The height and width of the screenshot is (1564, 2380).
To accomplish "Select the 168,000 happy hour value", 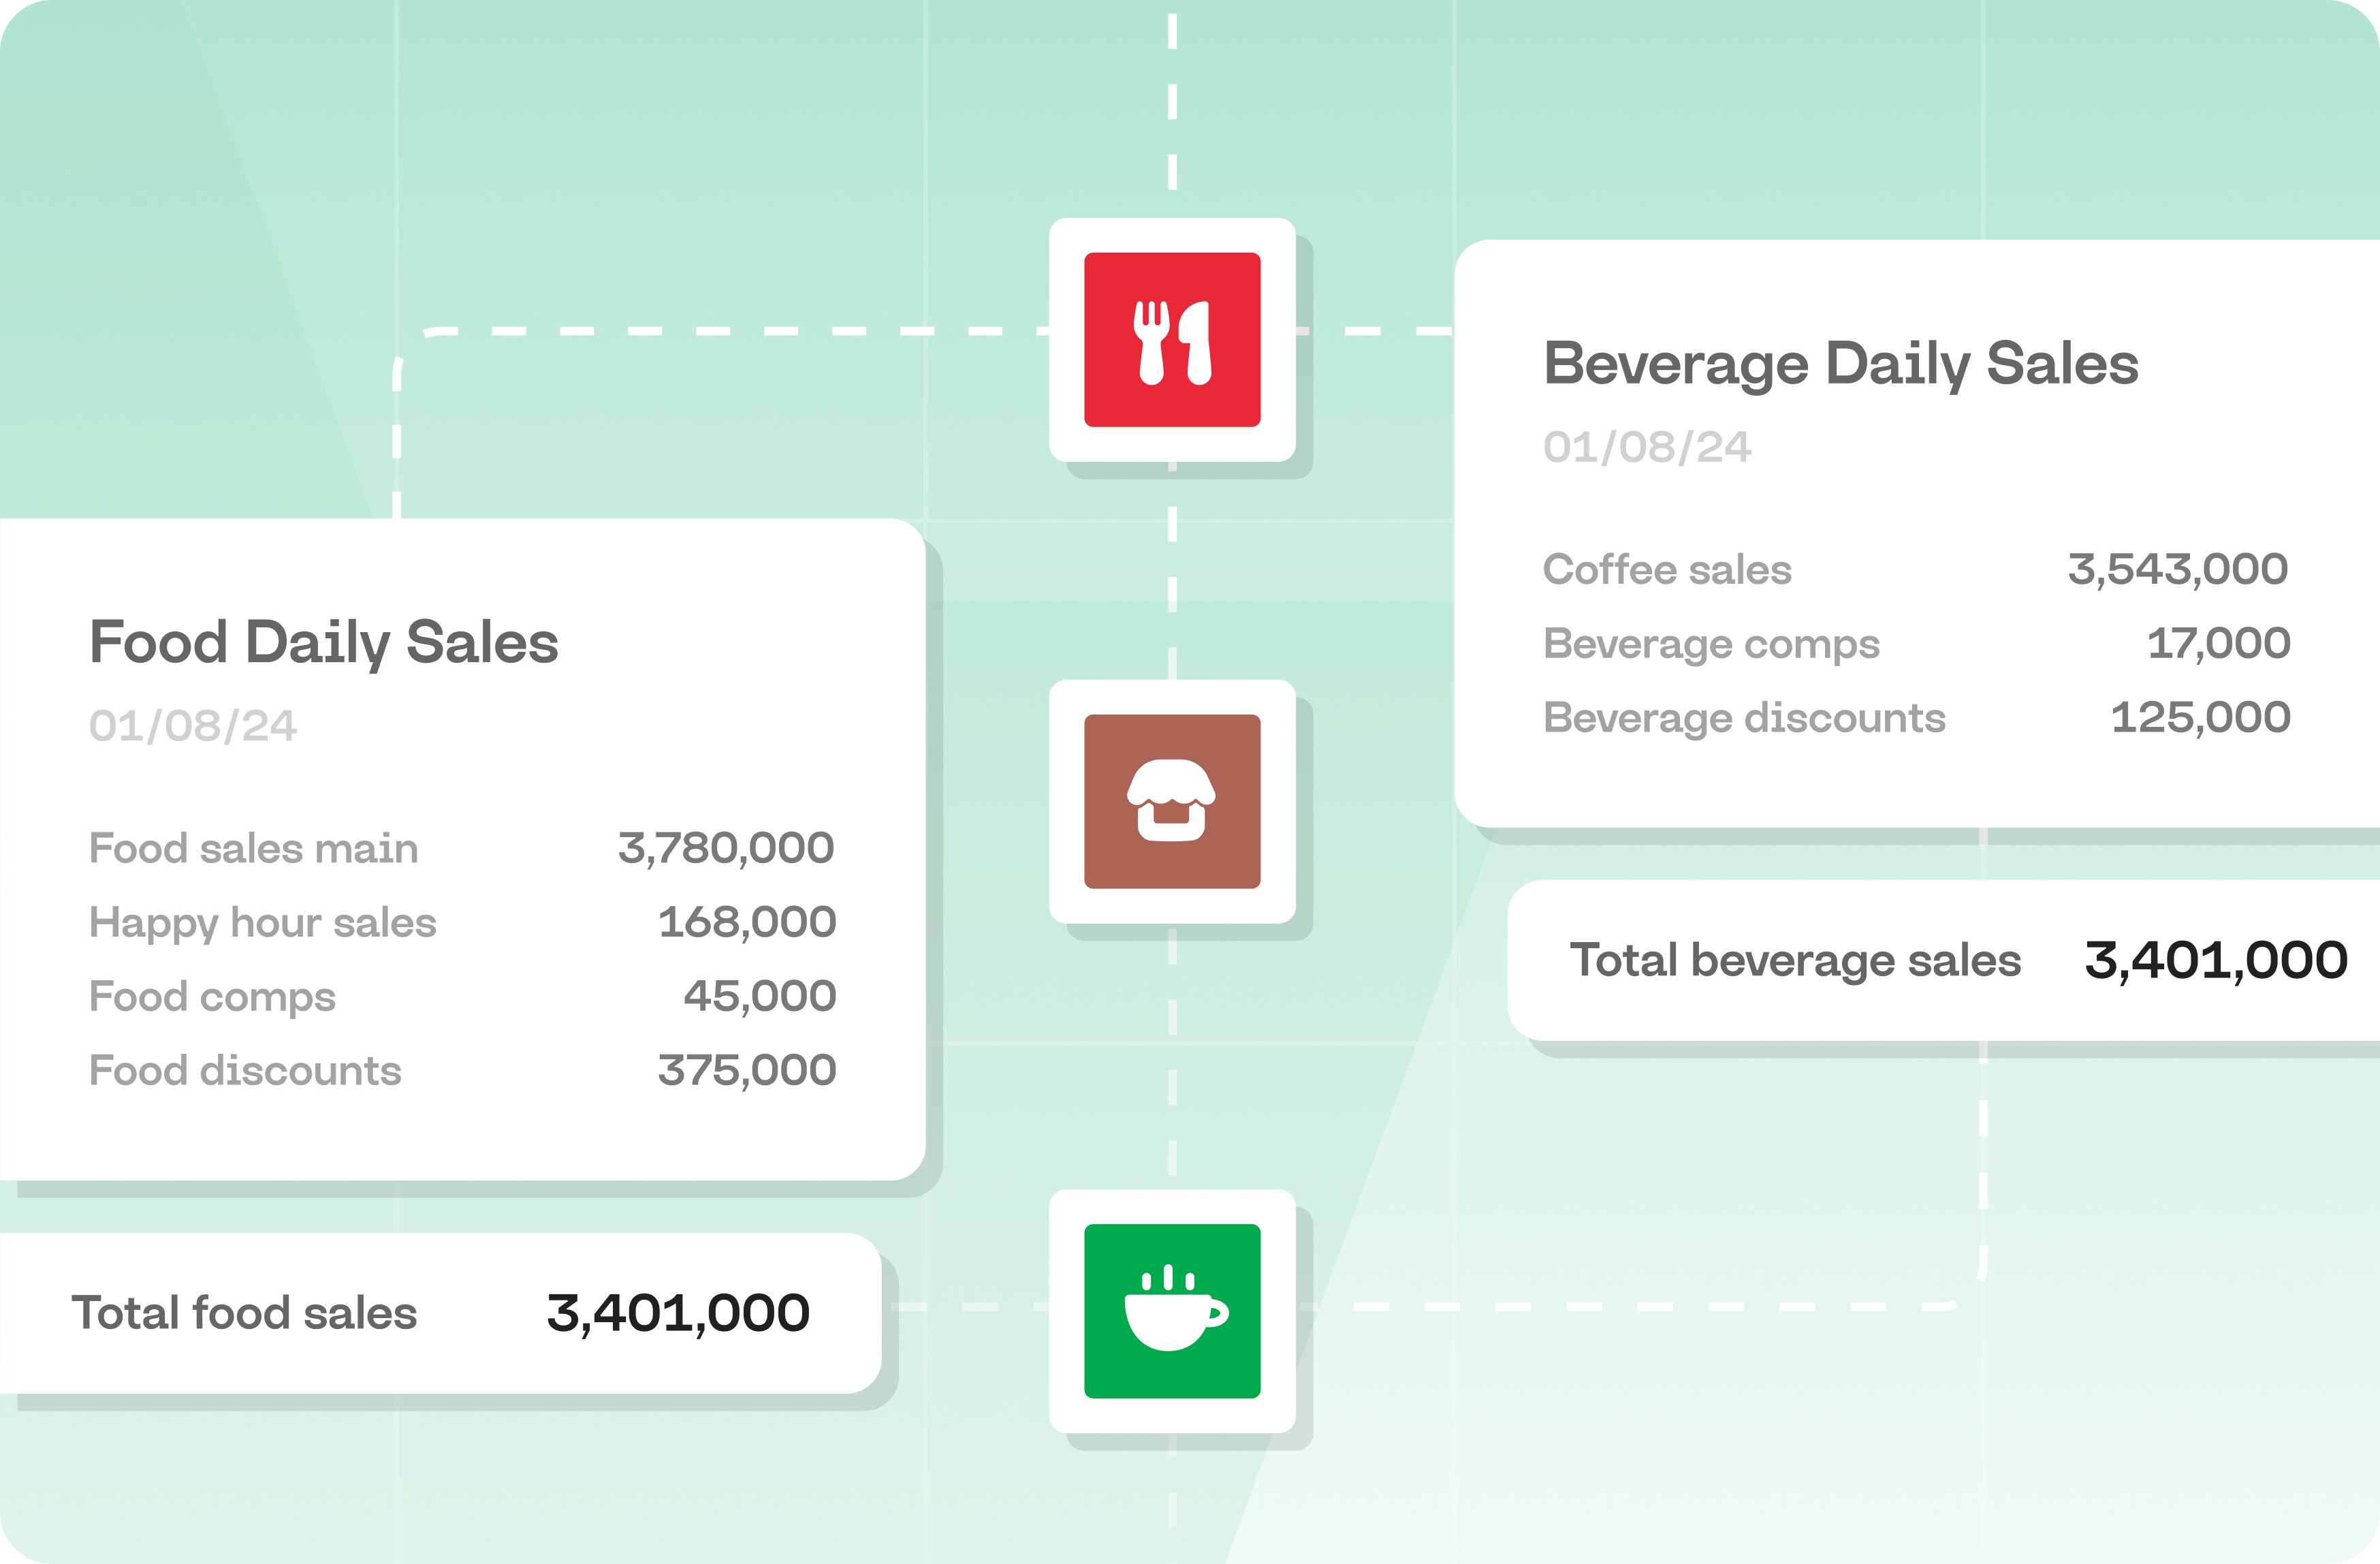I will [746, 923].
